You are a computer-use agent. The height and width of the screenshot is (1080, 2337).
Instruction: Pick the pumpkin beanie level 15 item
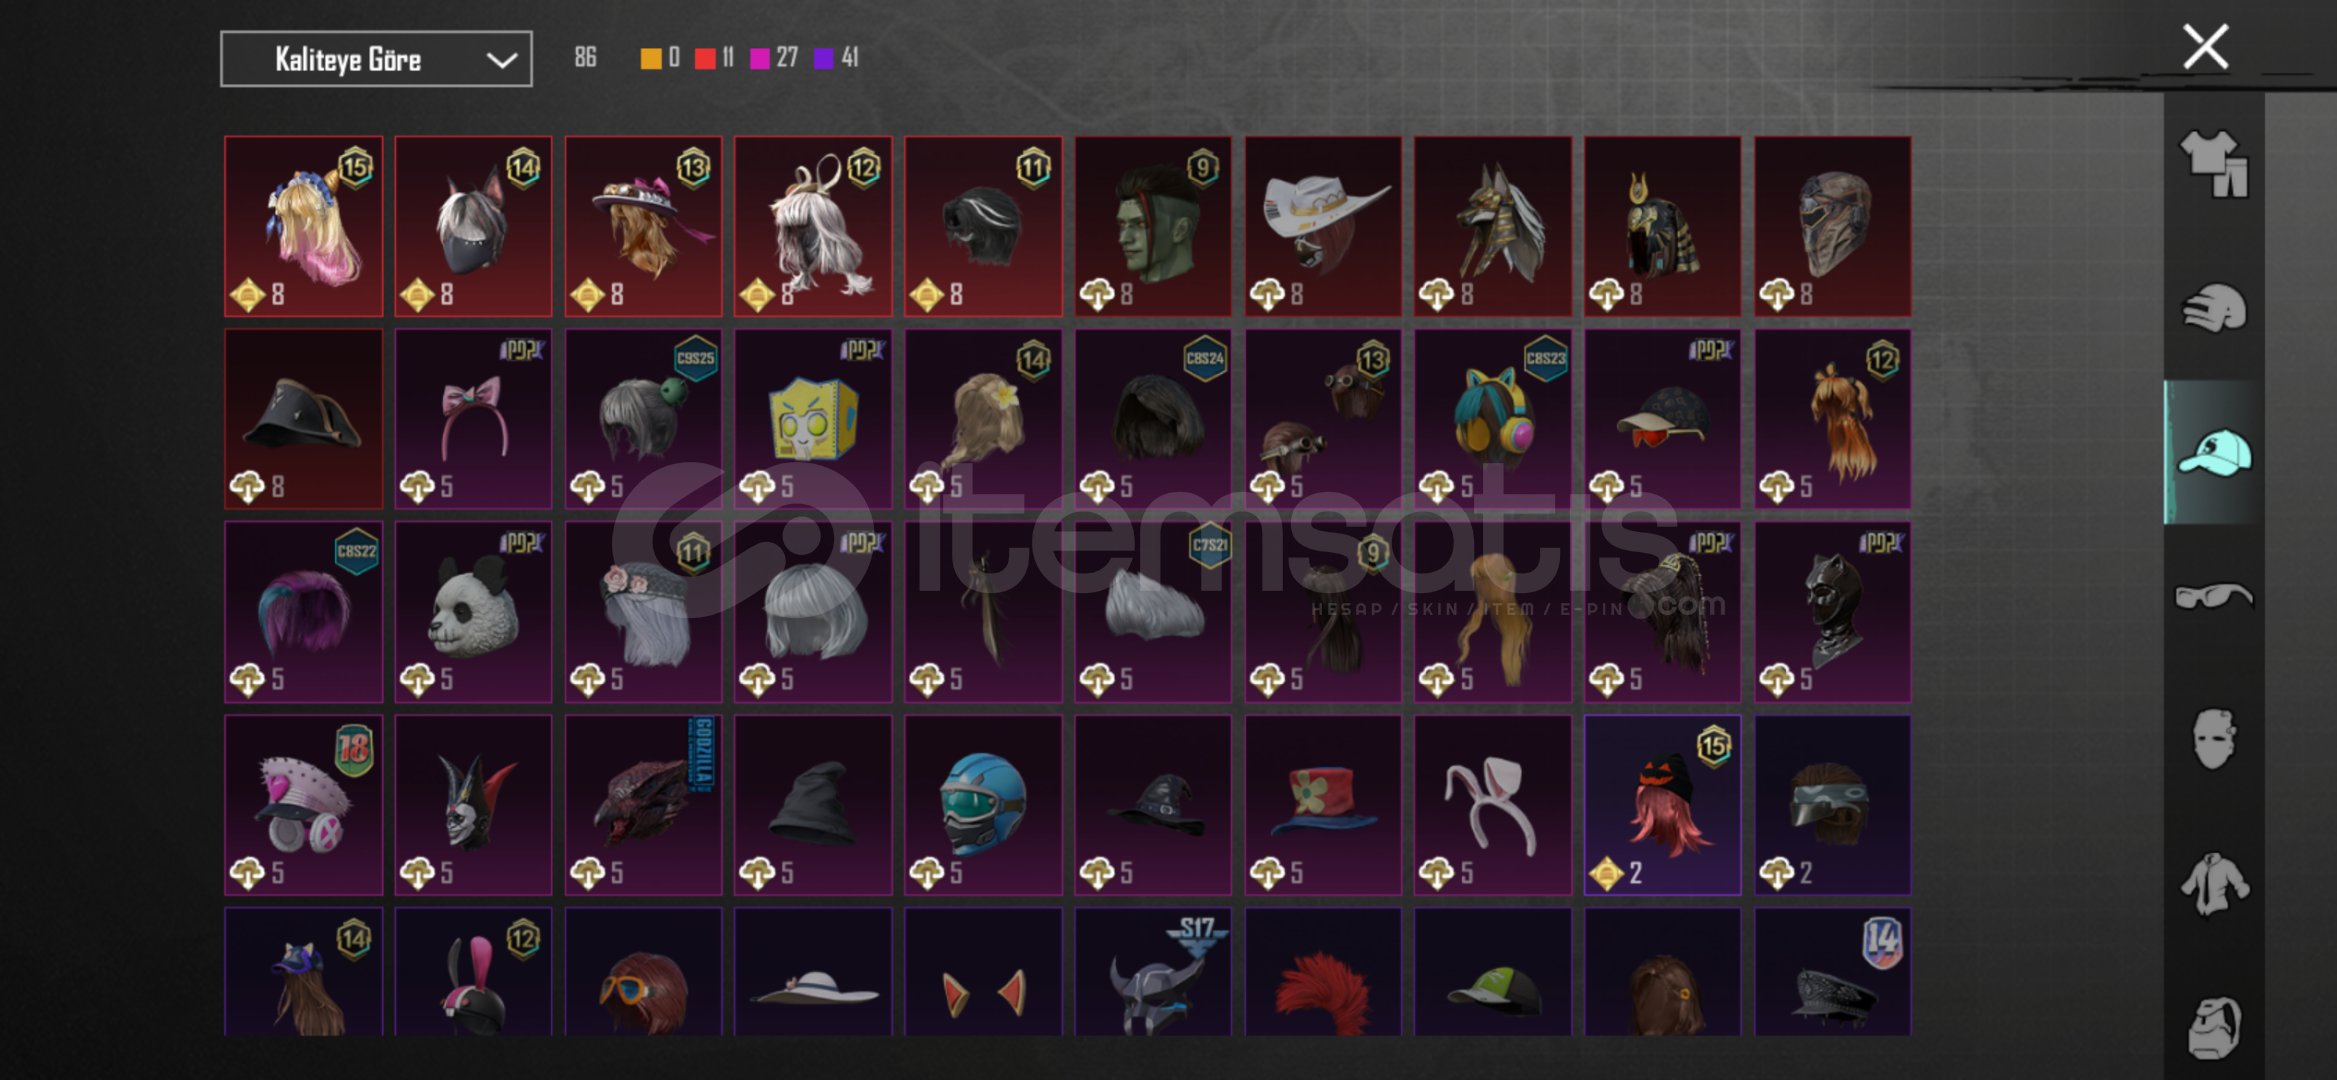[x=1662, y=804]
